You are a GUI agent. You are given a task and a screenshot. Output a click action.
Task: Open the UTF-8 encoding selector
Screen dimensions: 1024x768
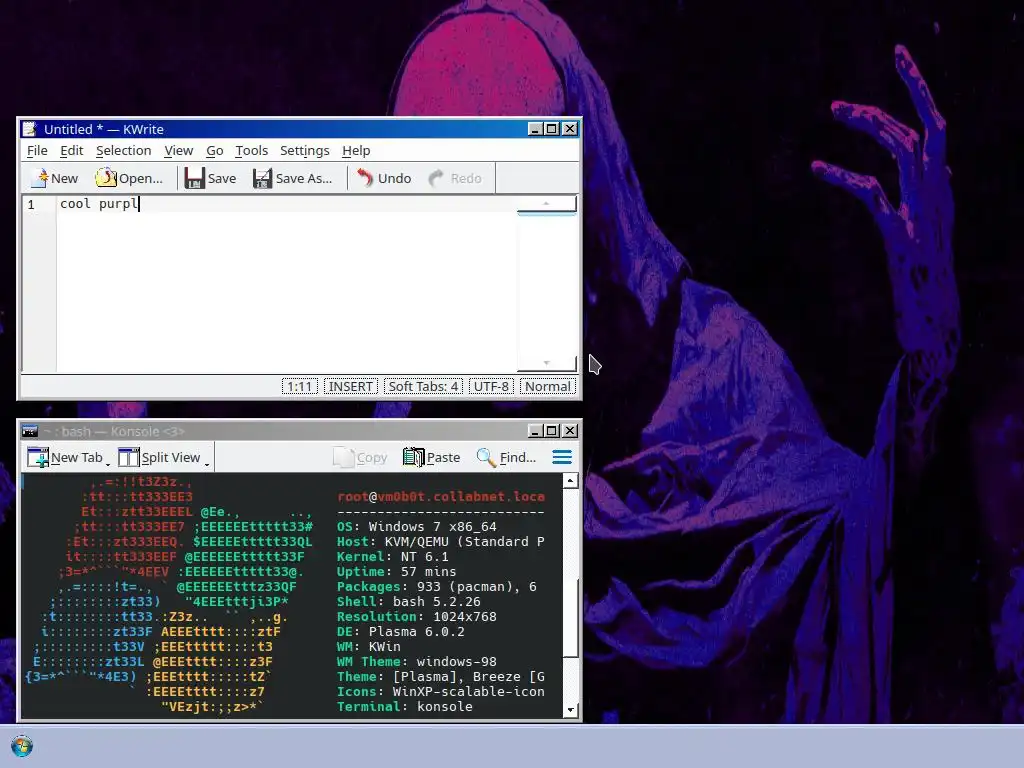pyautogui.click(x=491, y=387)
